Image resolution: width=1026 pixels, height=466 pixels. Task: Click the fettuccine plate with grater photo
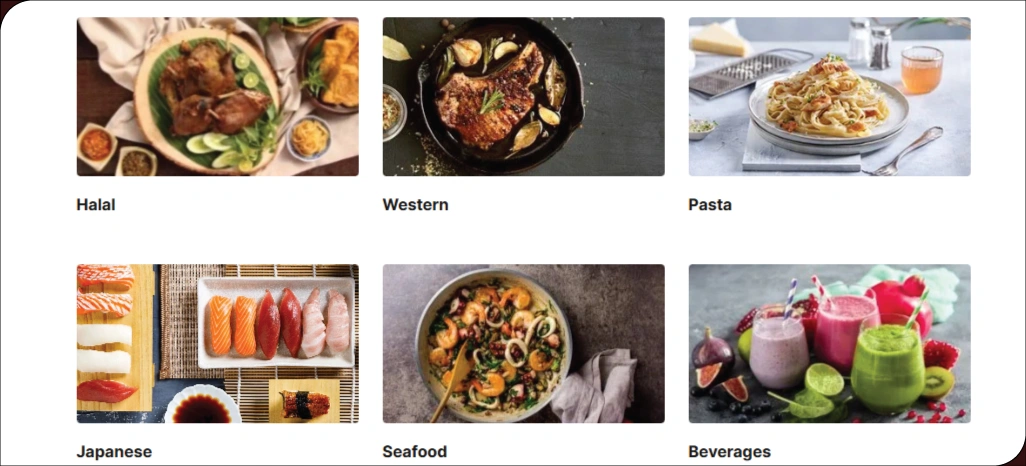[830, 96]
